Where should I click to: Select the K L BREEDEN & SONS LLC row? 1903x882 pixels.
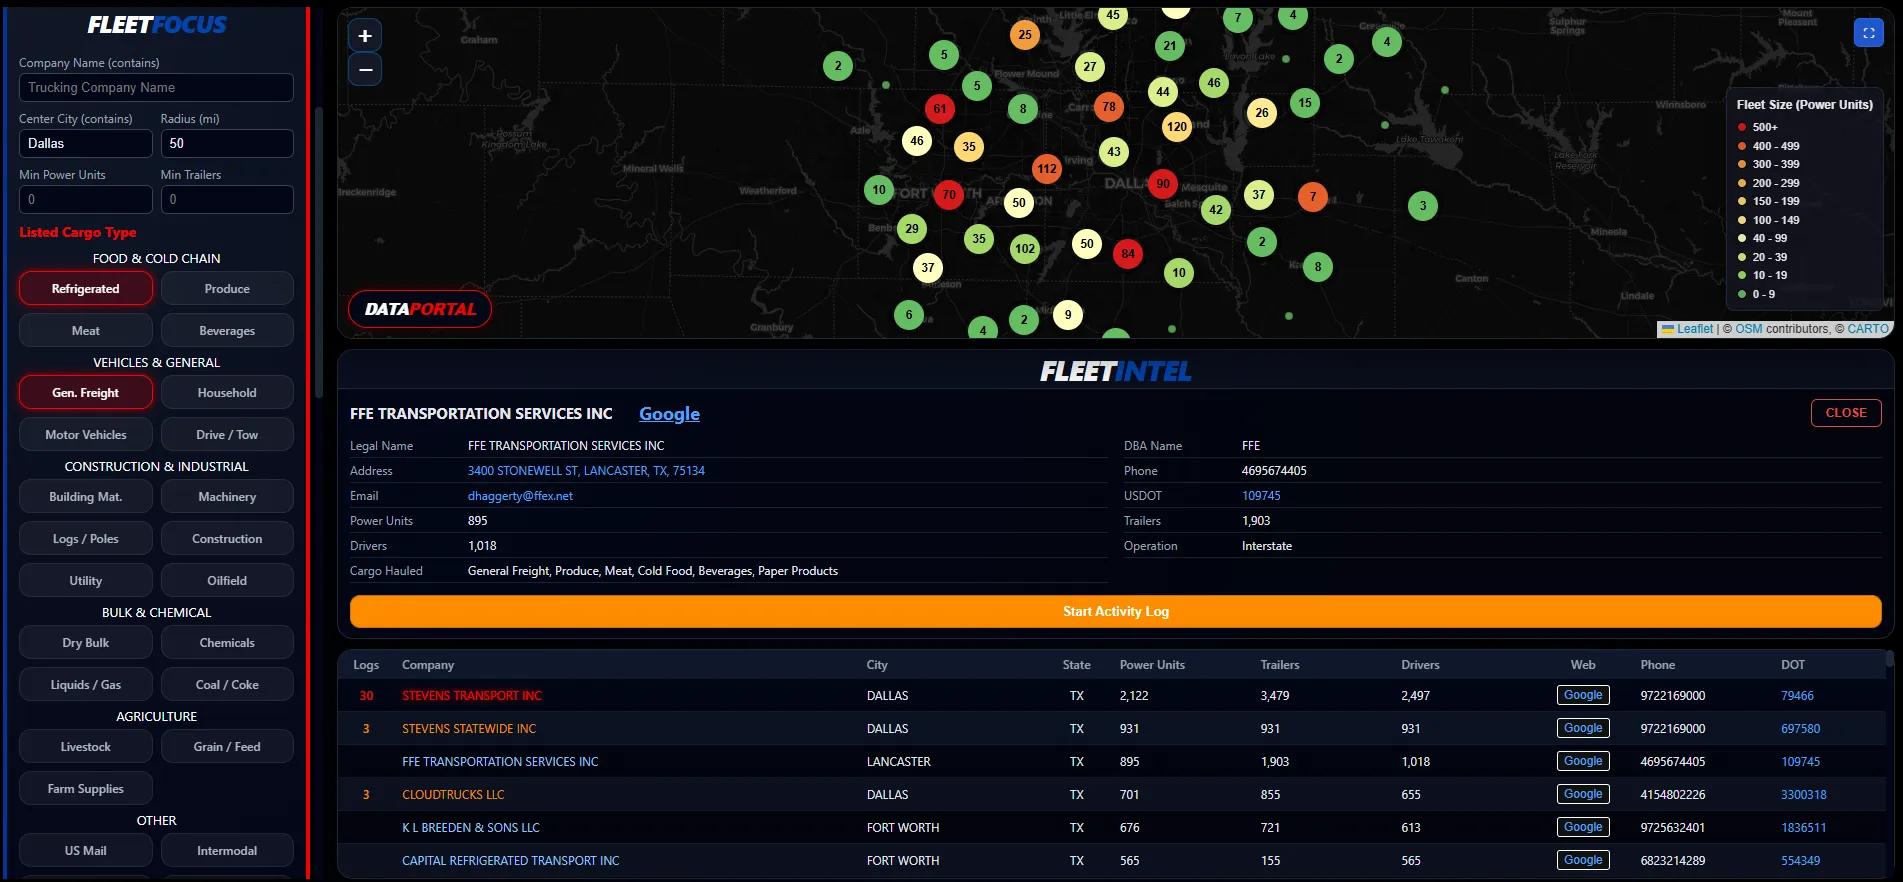tap(1112, 828)
